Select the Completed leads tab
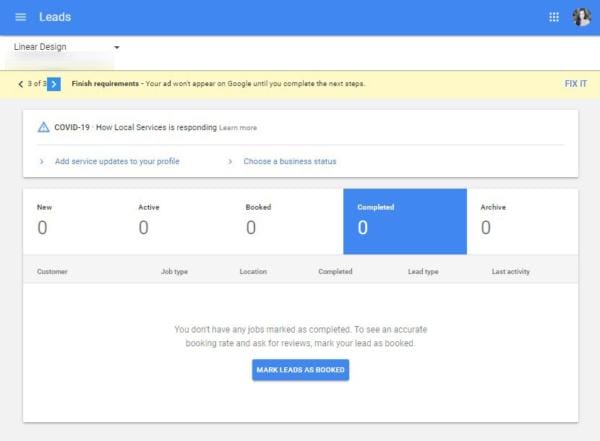The image size is (600, 441). click(x=405, y=221)
